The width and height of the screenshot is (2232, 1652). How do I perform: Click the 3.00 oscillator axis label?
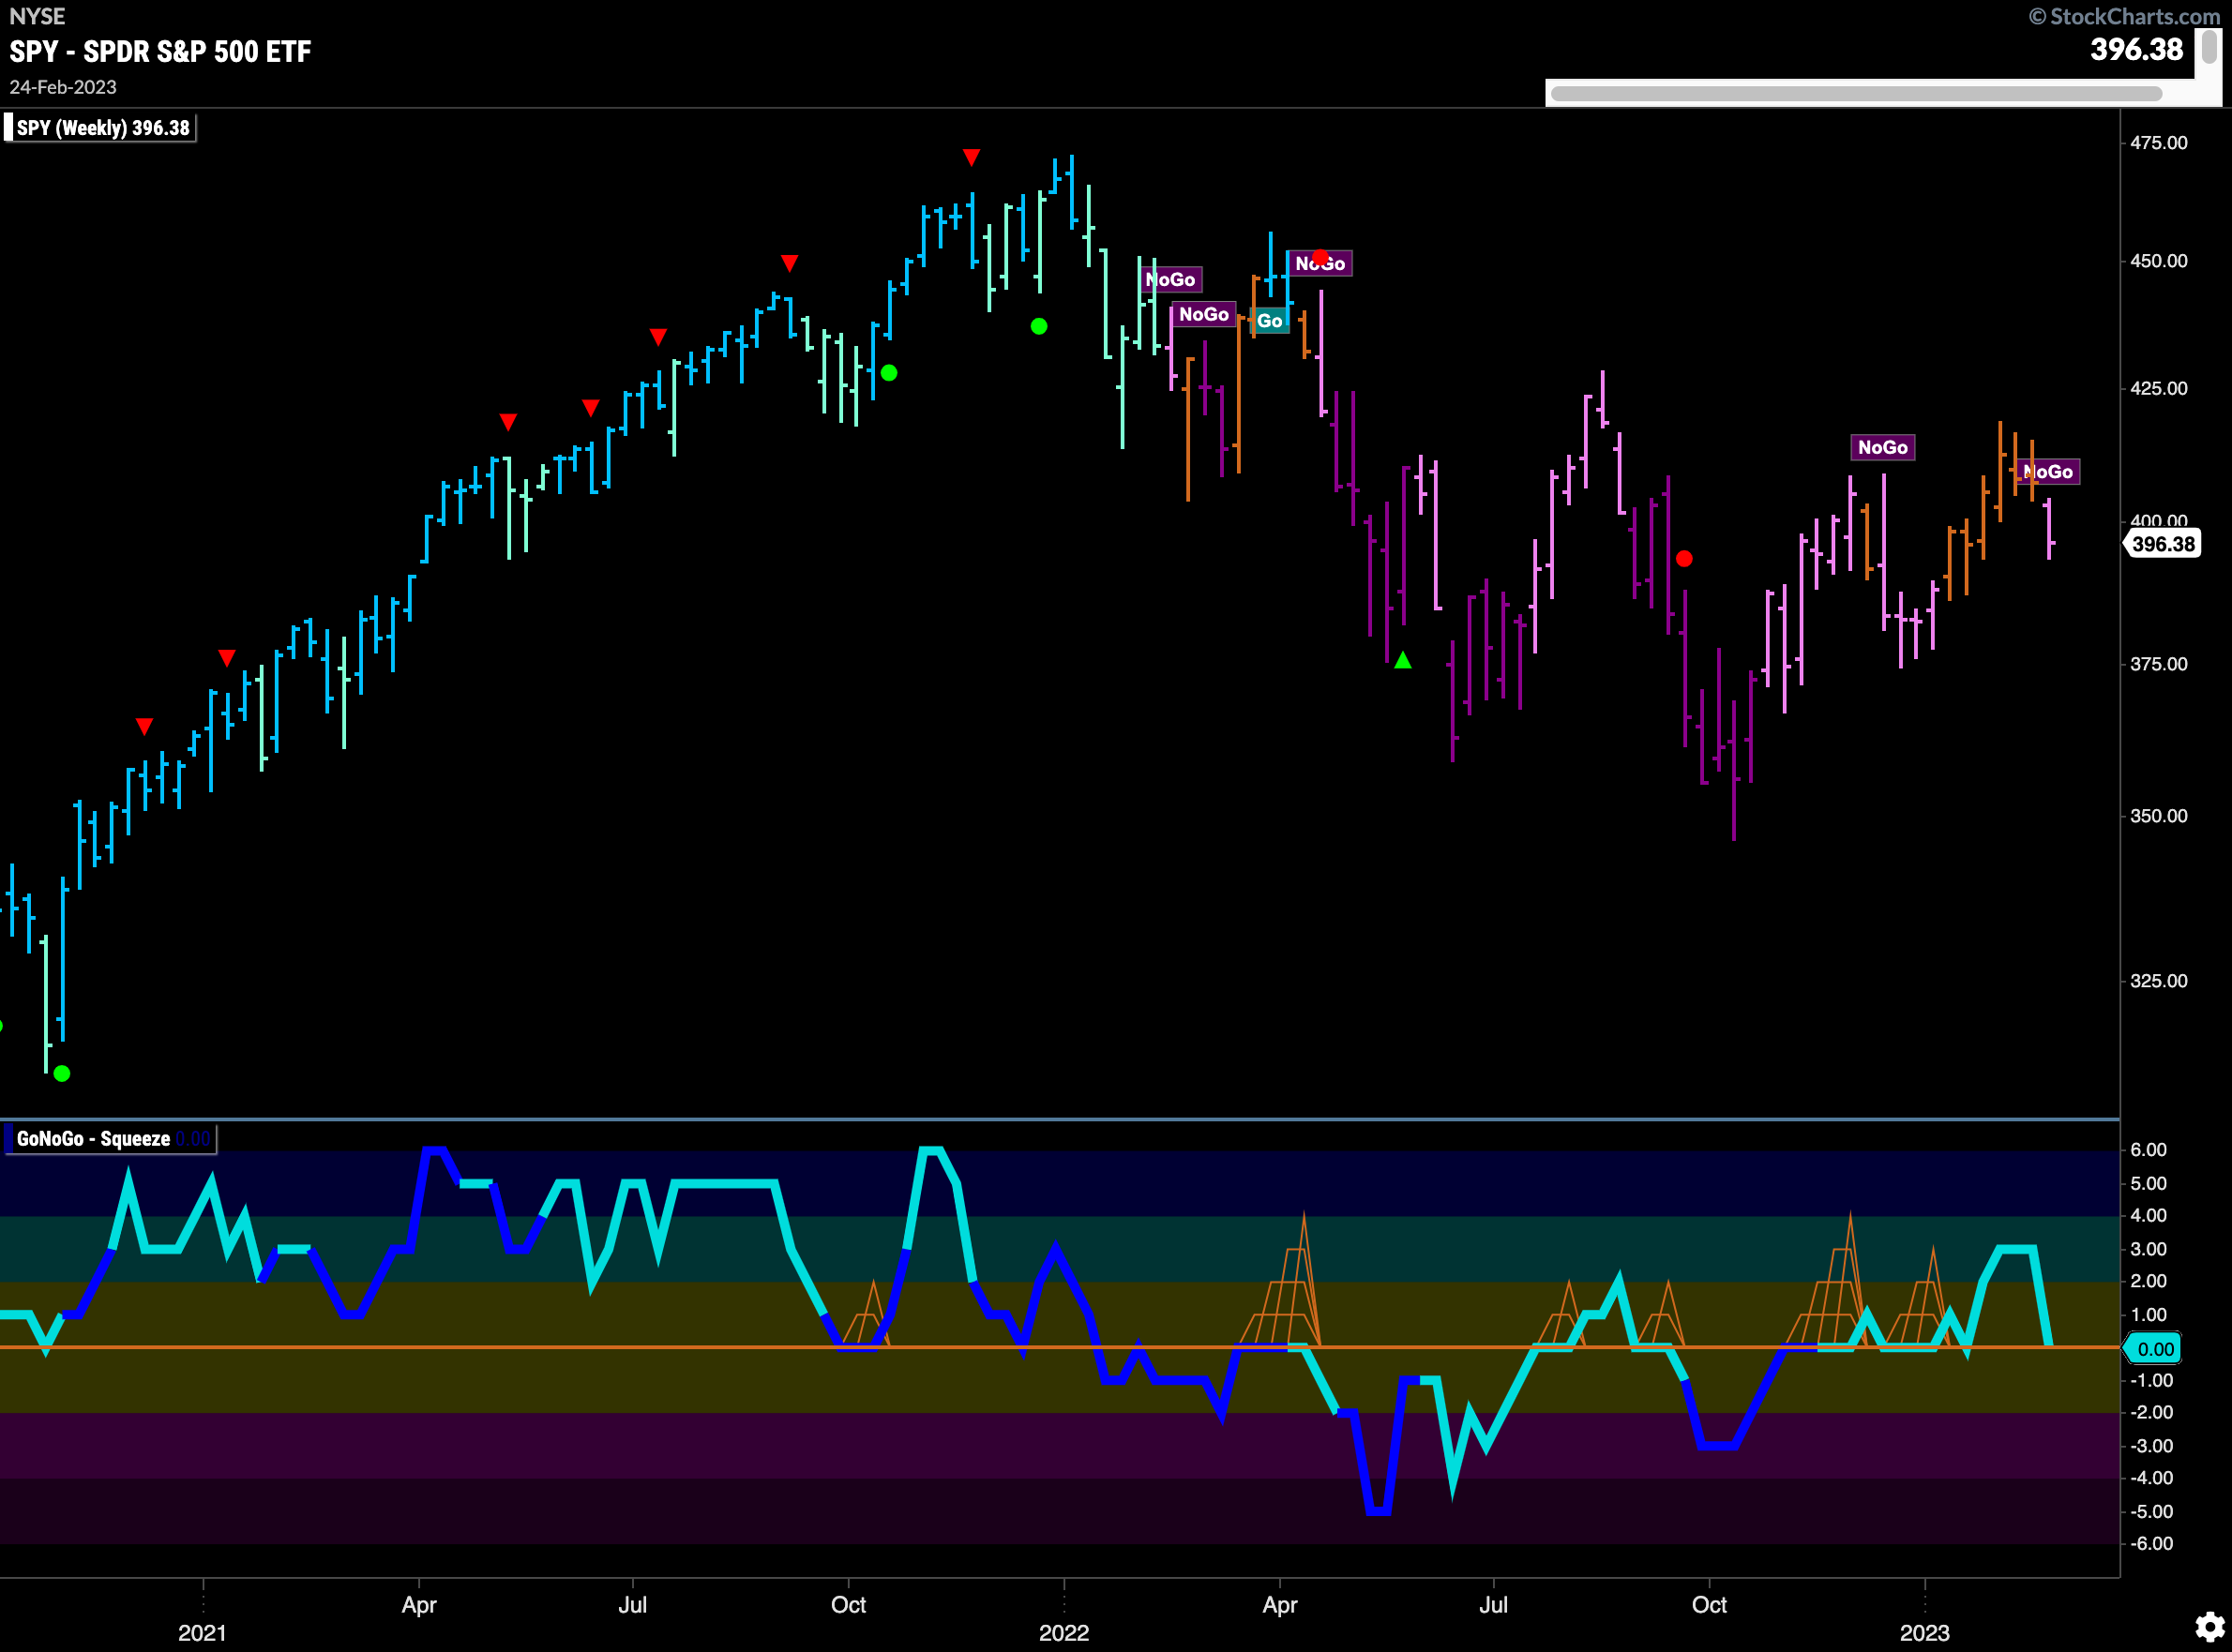(x=2148, y=1249)
